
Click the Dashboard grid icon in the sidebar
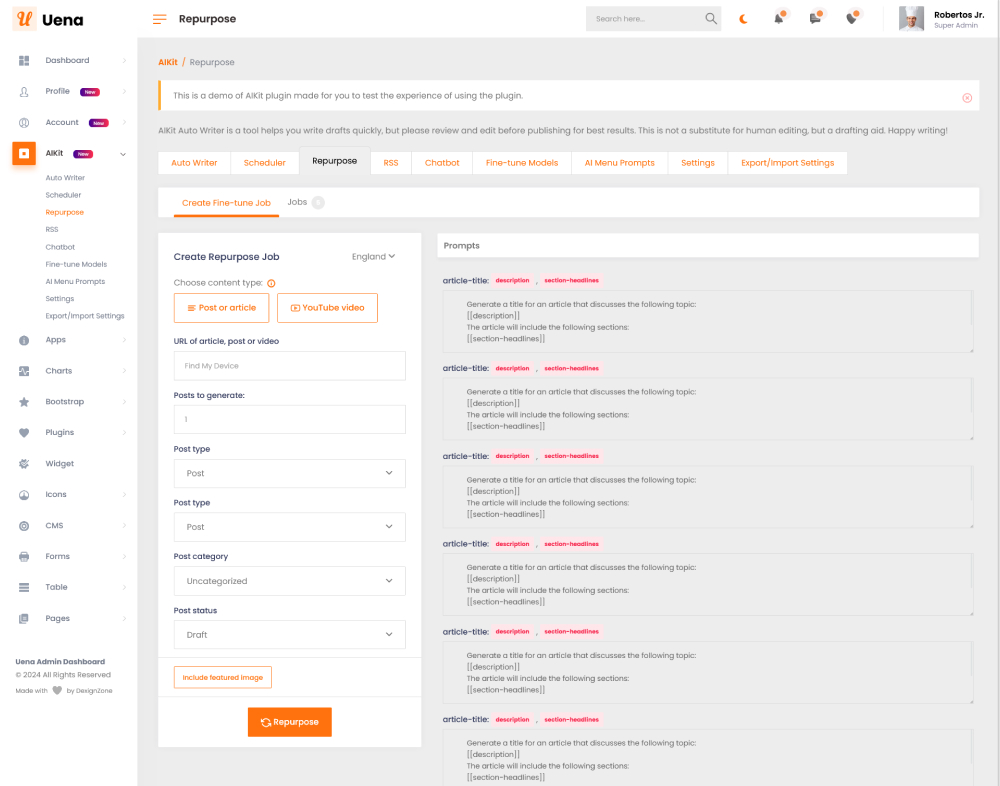point(24,61)
